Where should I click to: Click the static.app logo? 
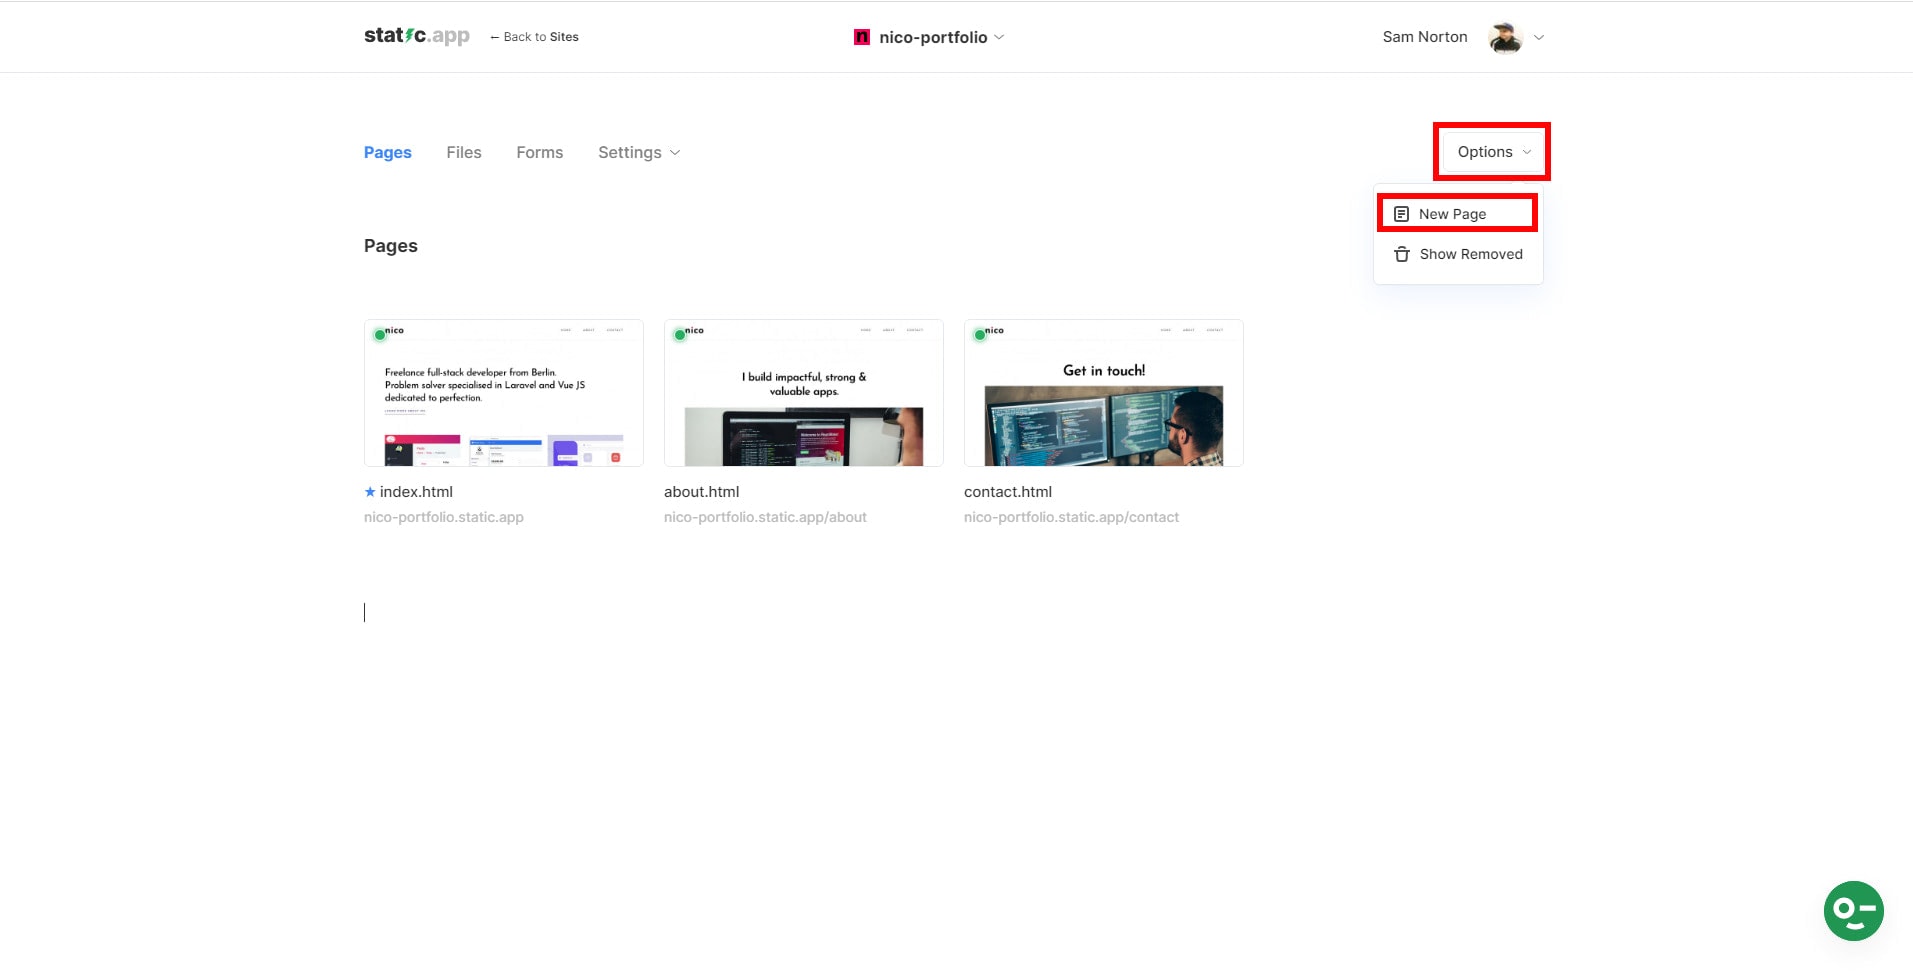tap(416, 35)
